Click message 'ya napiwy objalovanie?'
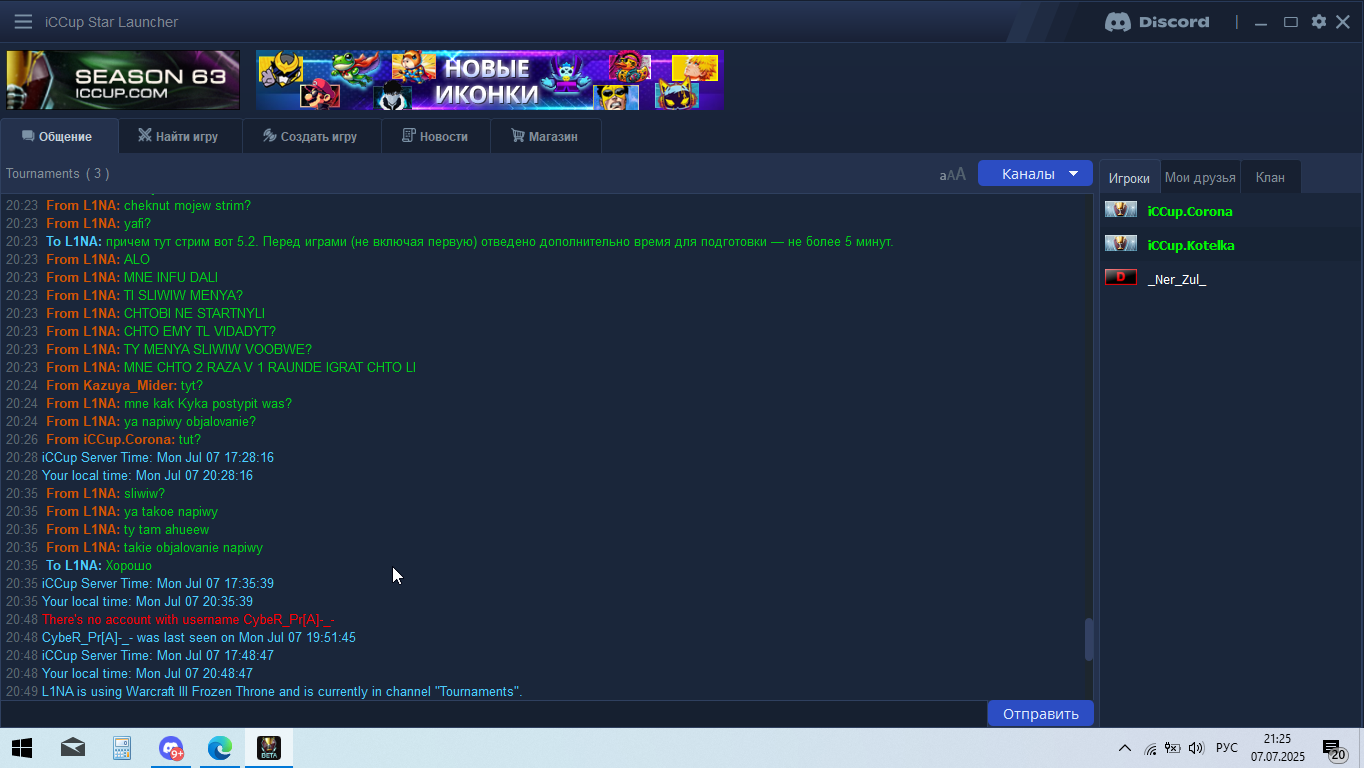This screenshot has width=1364, height=768. pyautogui.click(x=190, y=421)
